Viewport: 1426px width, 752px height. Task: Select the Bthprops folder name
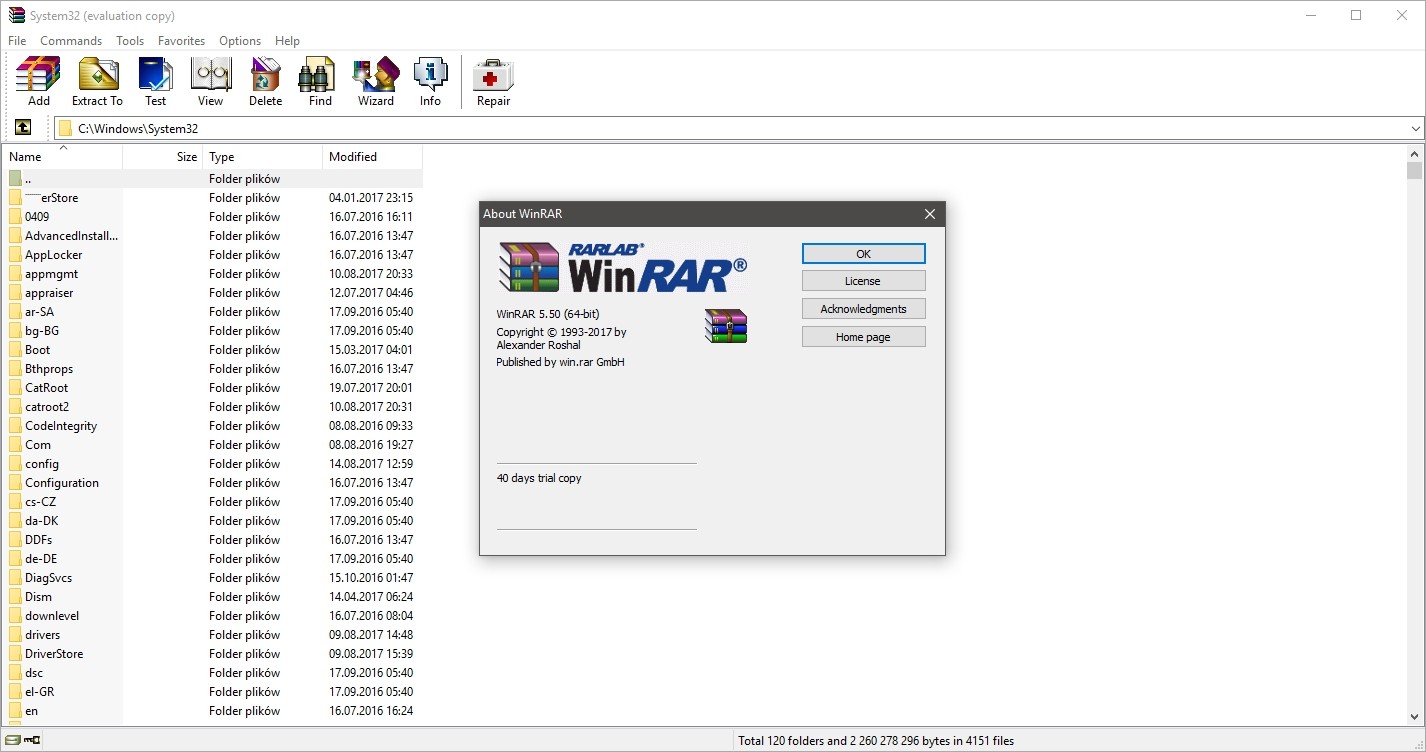[49, 369]
